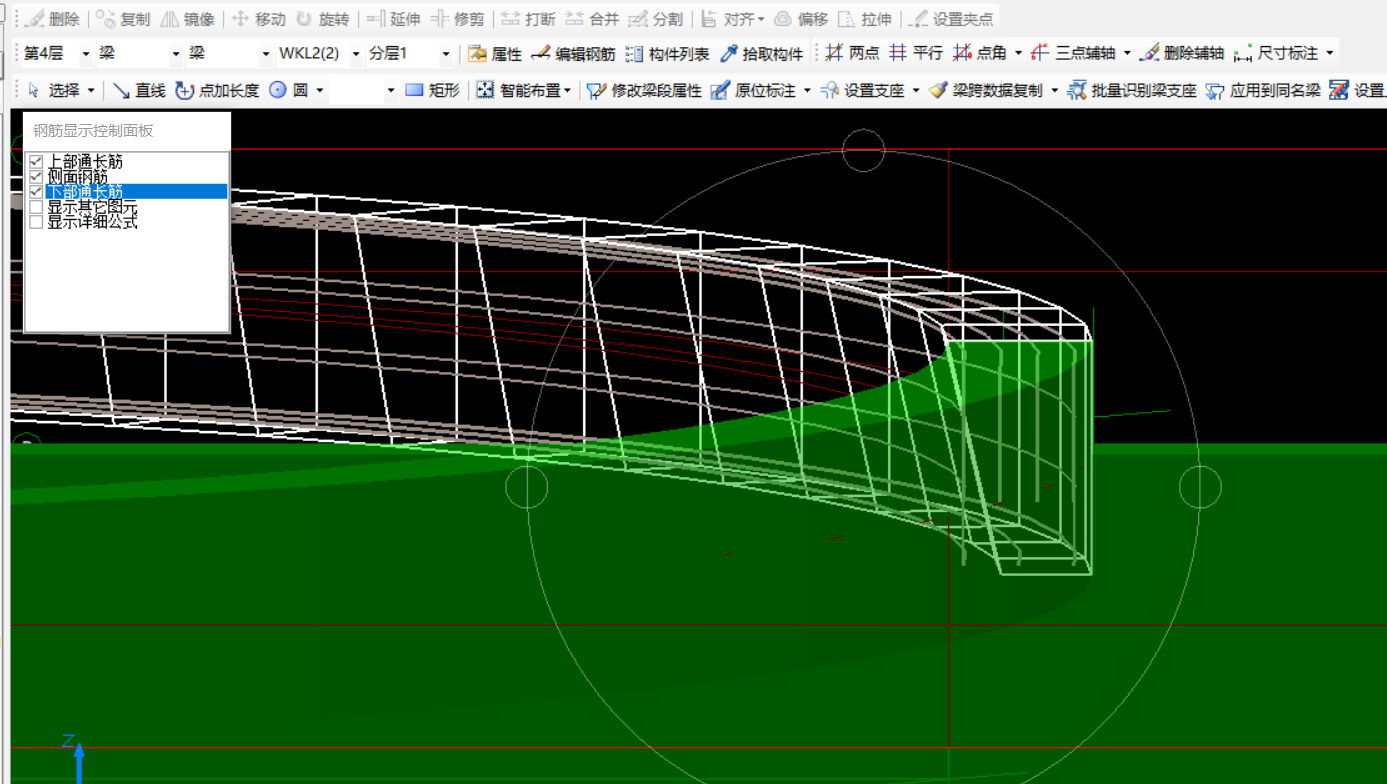The image size is (1387, 784).
Task: Click 修改梁段属性 (modify beam segment)
Action: pos(644,90)
